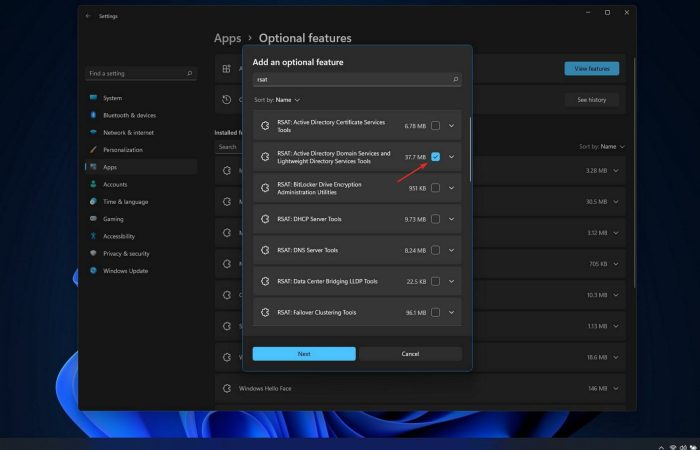Click Cancel in the optional feature dialog
Screen dimensions: 700x450
[410, 354]
